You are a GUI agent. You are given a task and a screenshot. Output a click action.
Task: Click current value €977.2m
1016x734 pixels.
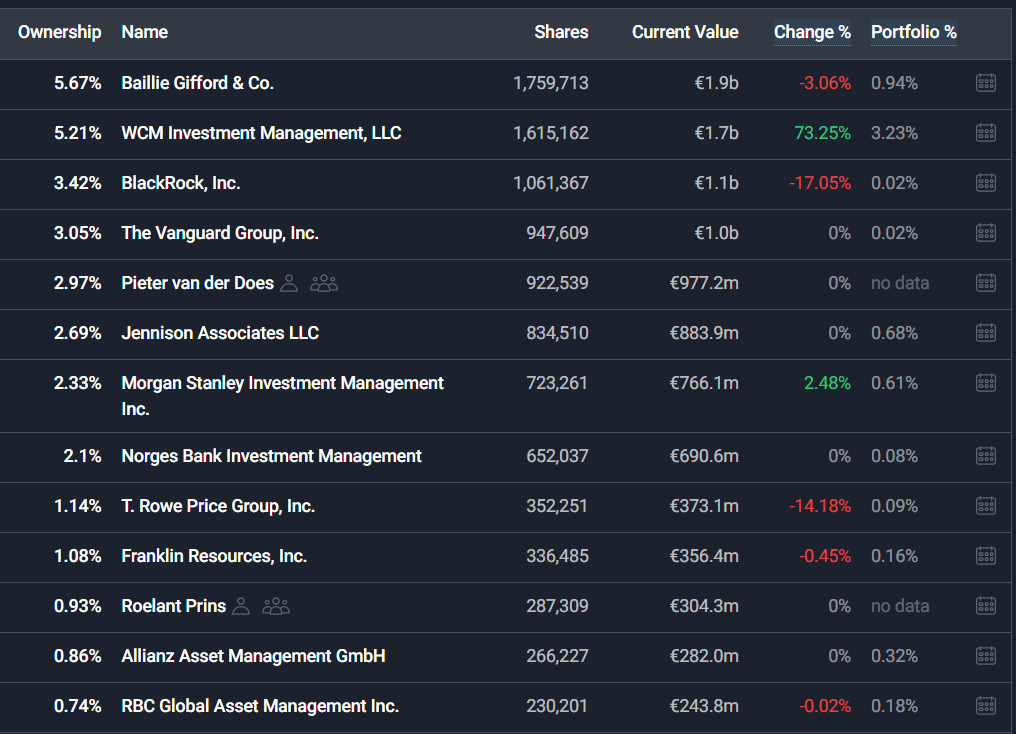(x=704, y=283)
